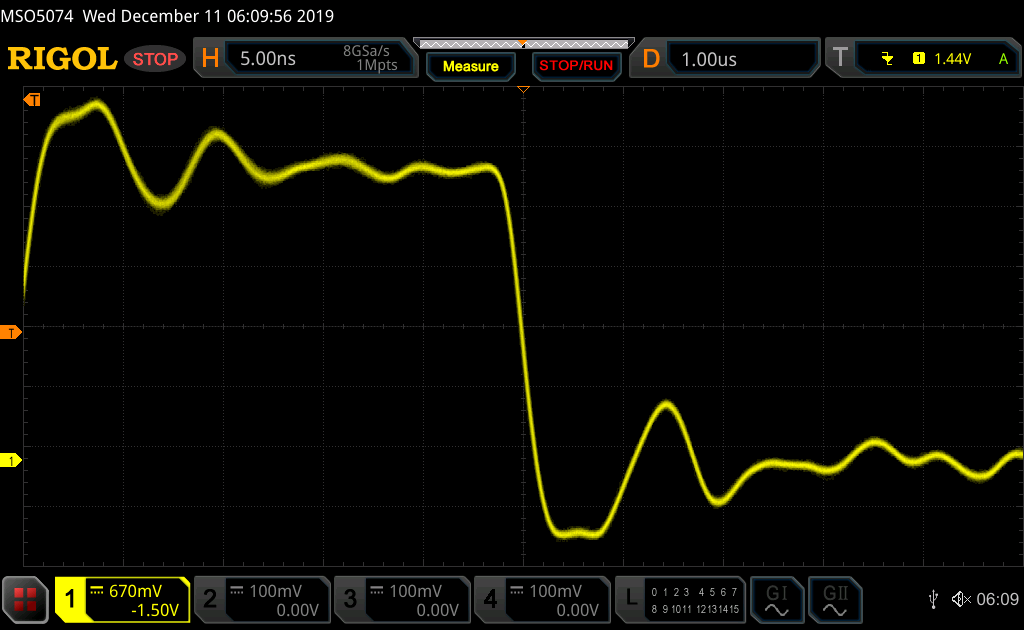This screenshot has width=1024, height=630.
Task: Open the H horizontal timebase menu
Action: [x=210, y=58]
